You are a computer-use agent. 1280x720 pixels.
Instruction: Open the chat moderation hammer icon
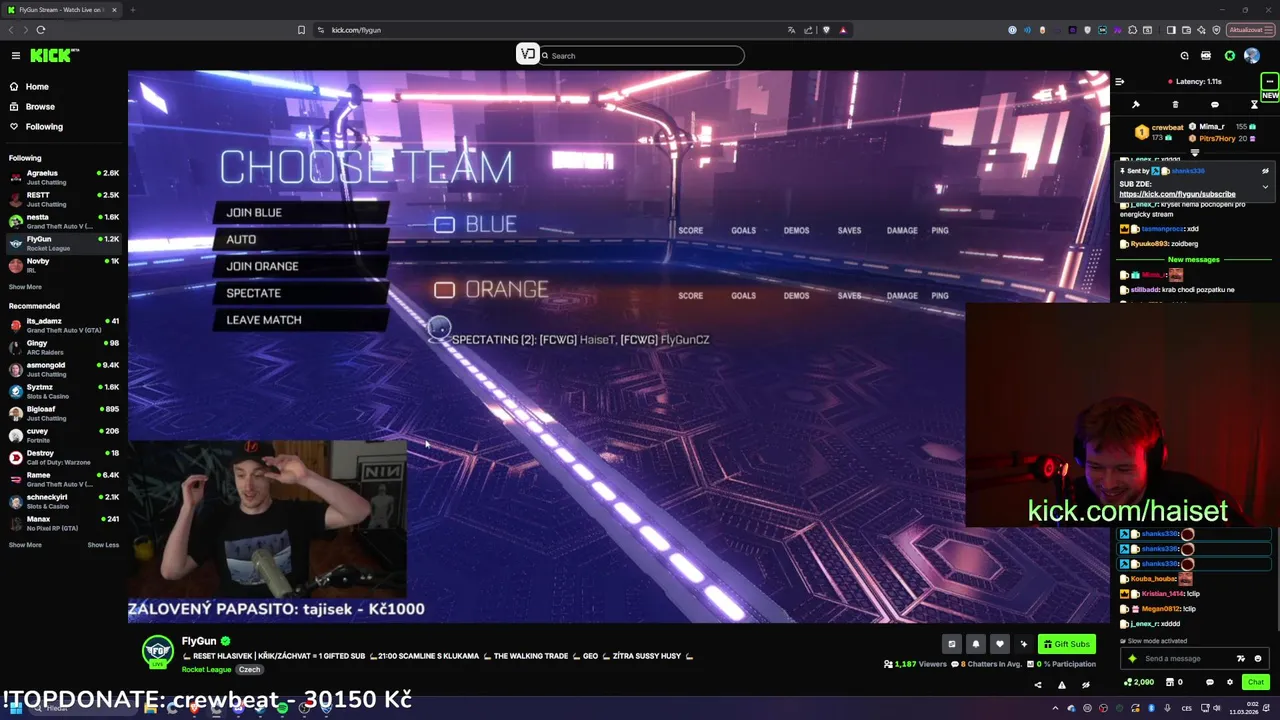pos(1136,104)
